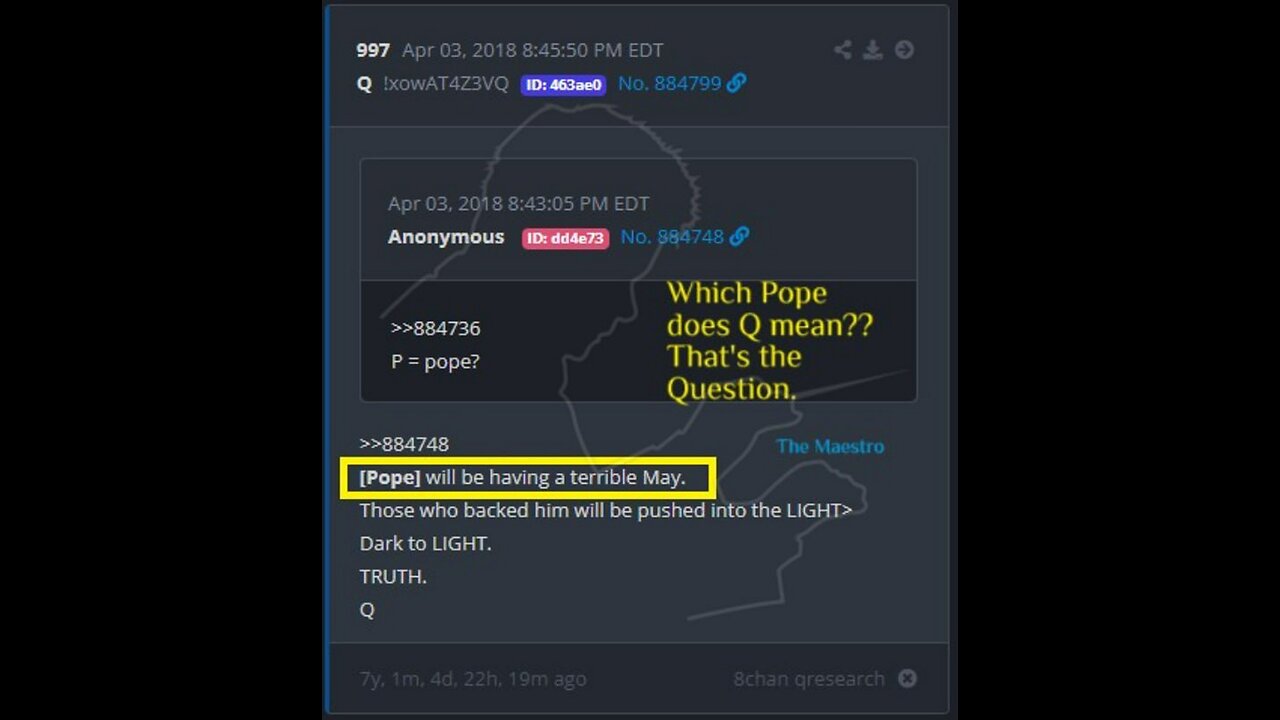
Task: Click the 8chan qresearch source label
Action: pyautogui.click(x=809, y=679)
